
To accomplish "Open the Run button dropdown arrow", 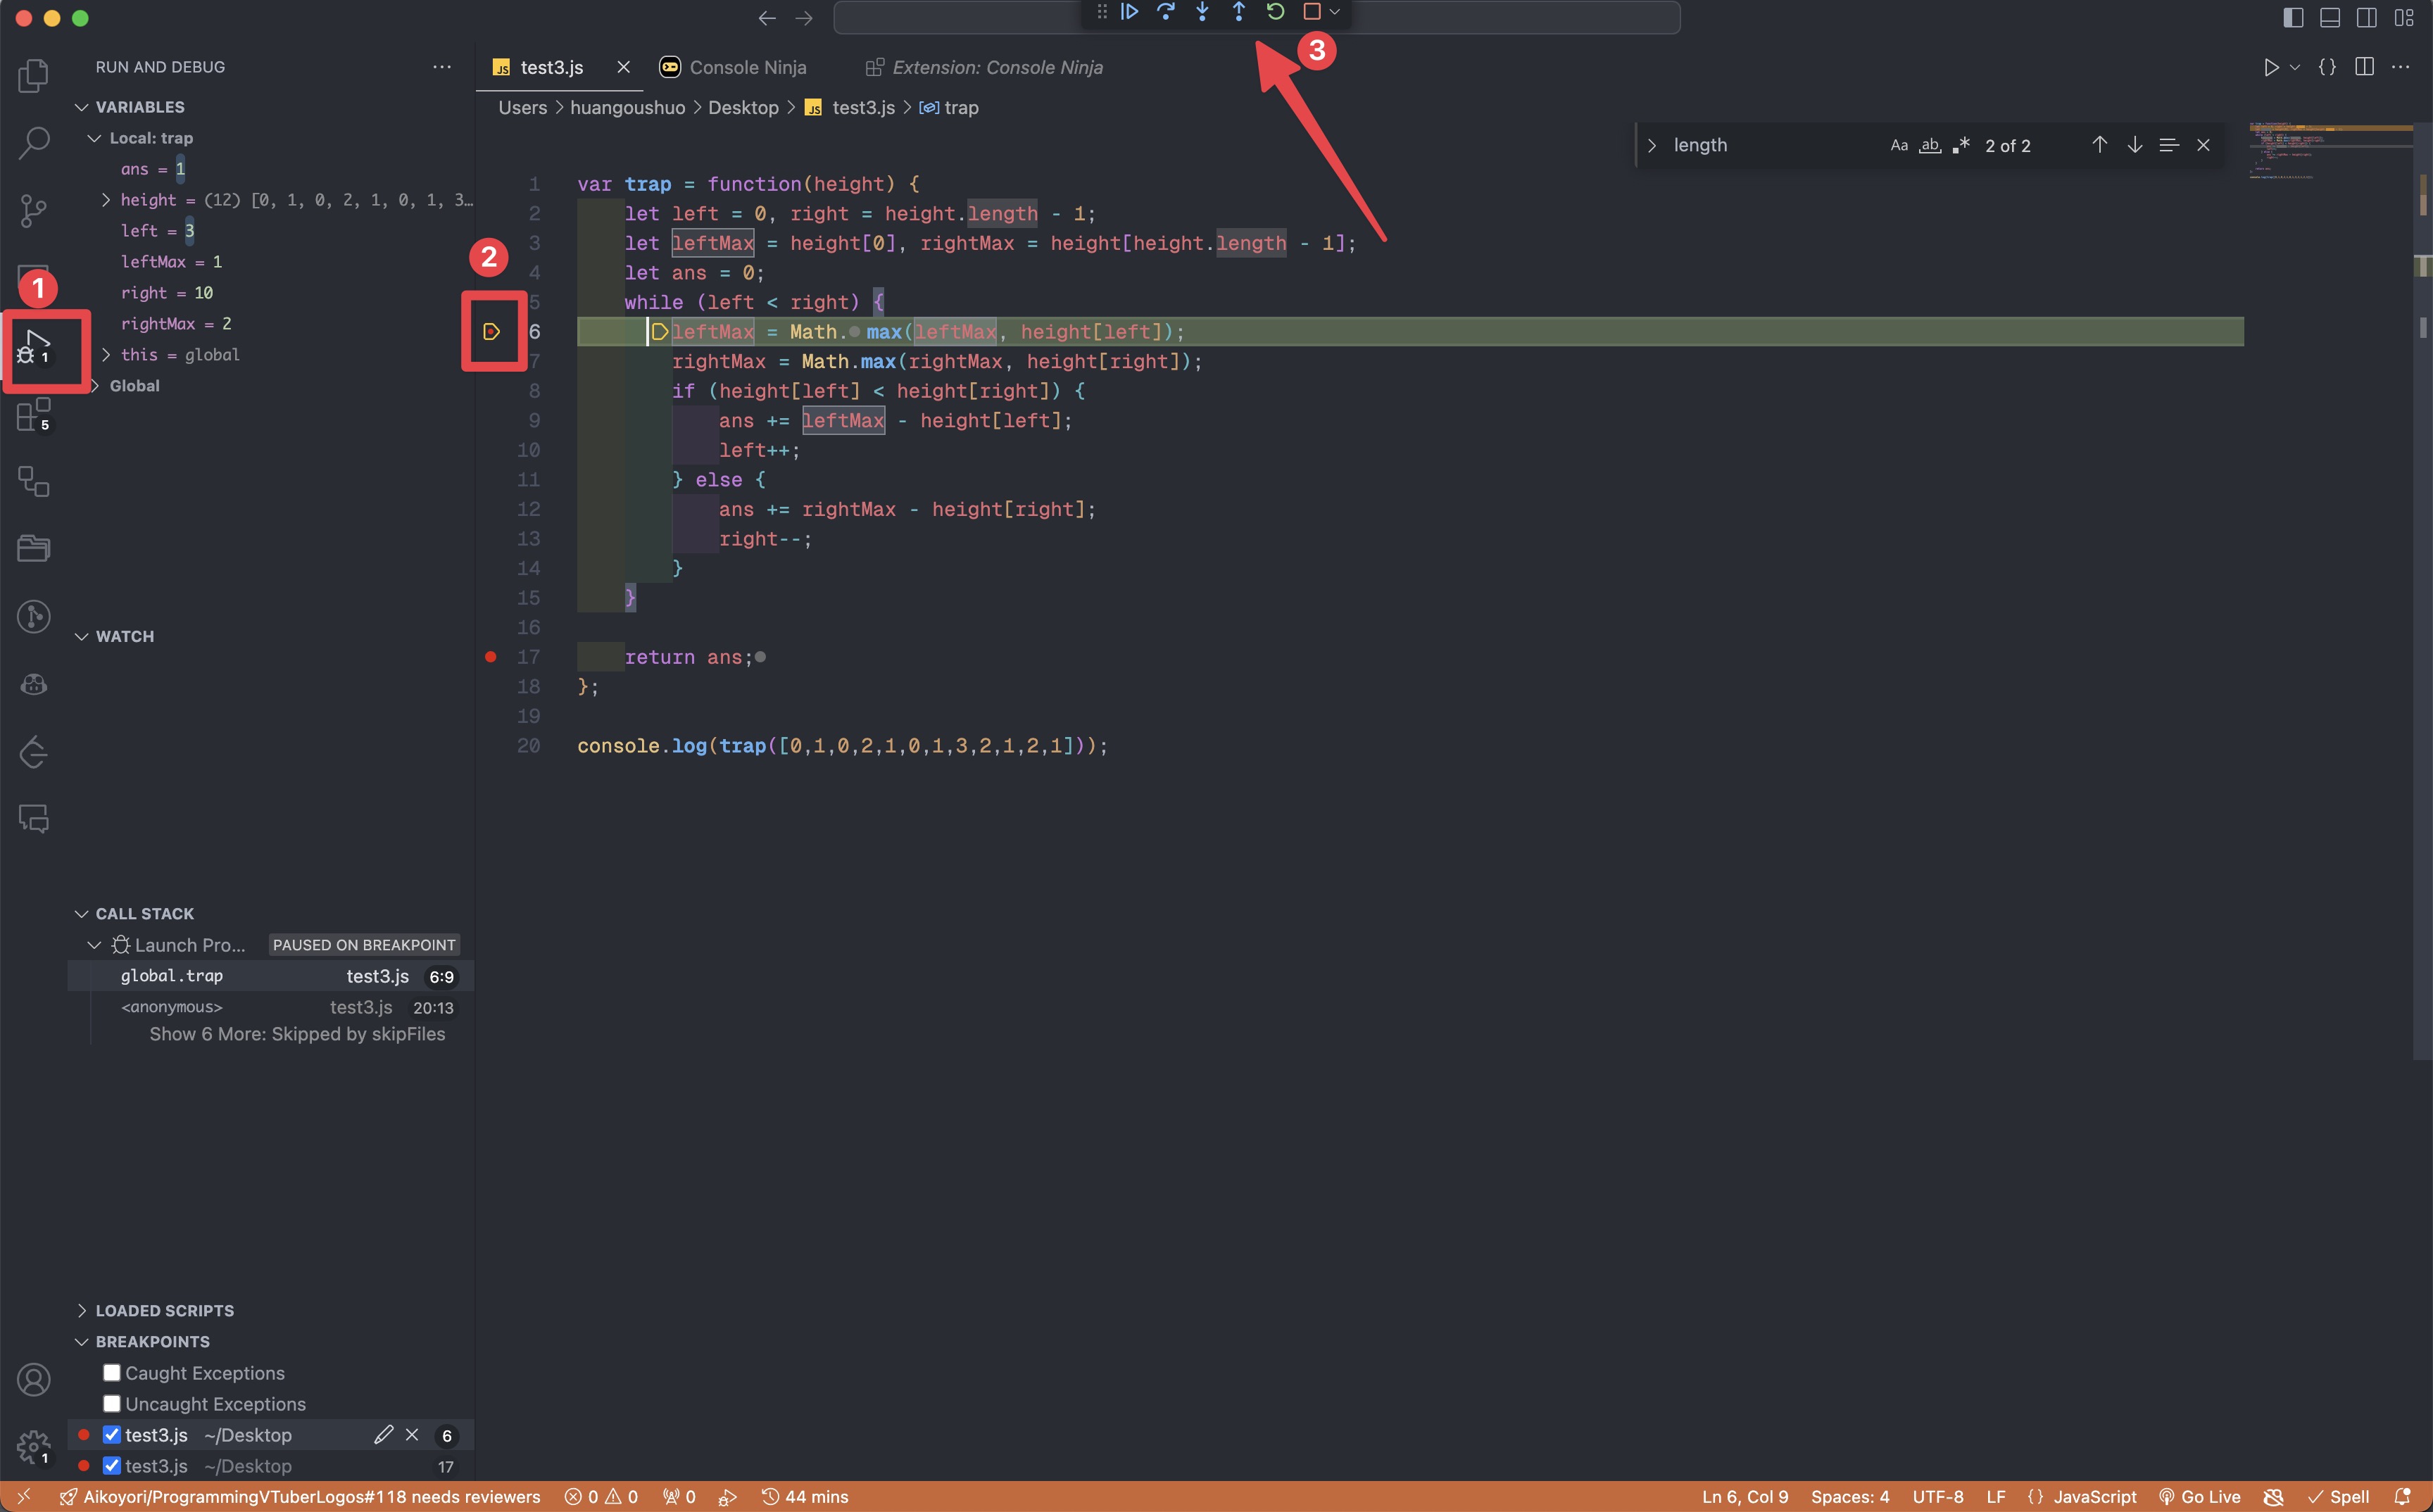I will tap(2295, 67).
